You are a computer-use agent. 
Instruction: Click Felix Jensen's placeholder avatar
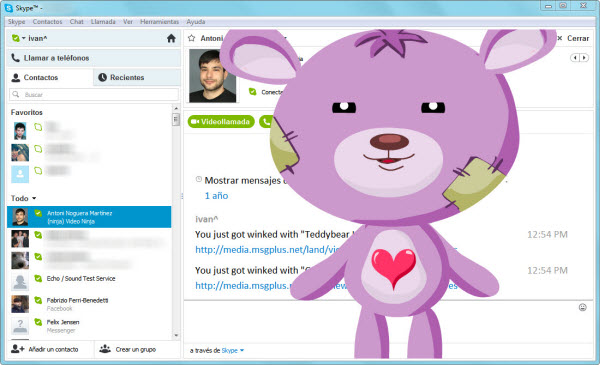[20, 326]
